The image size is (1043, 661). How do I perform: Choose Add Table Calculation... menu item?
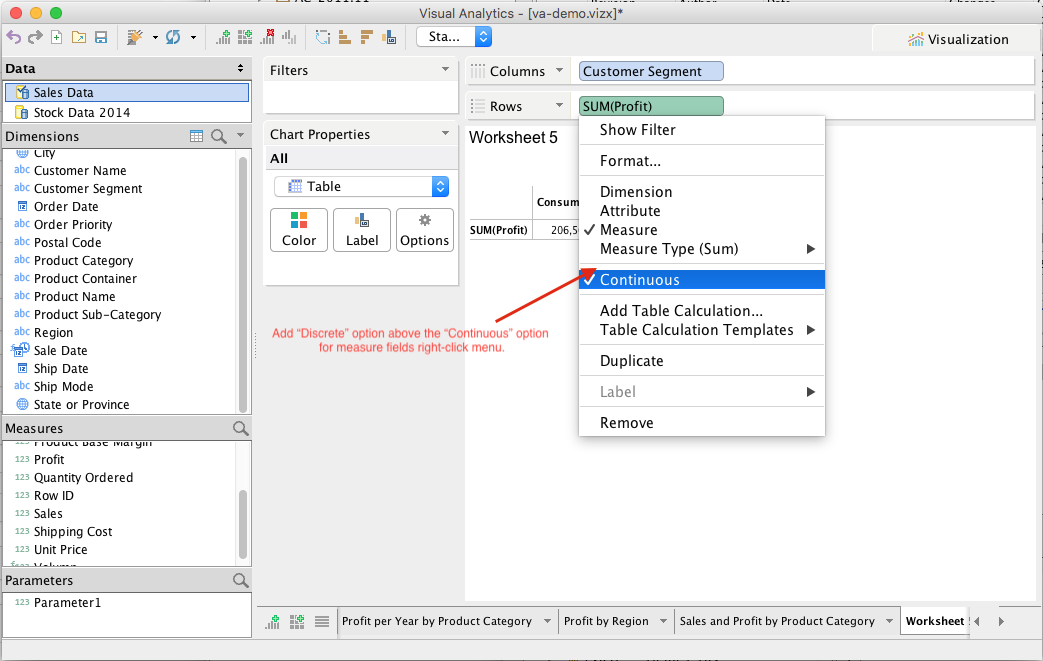[702, 311]
